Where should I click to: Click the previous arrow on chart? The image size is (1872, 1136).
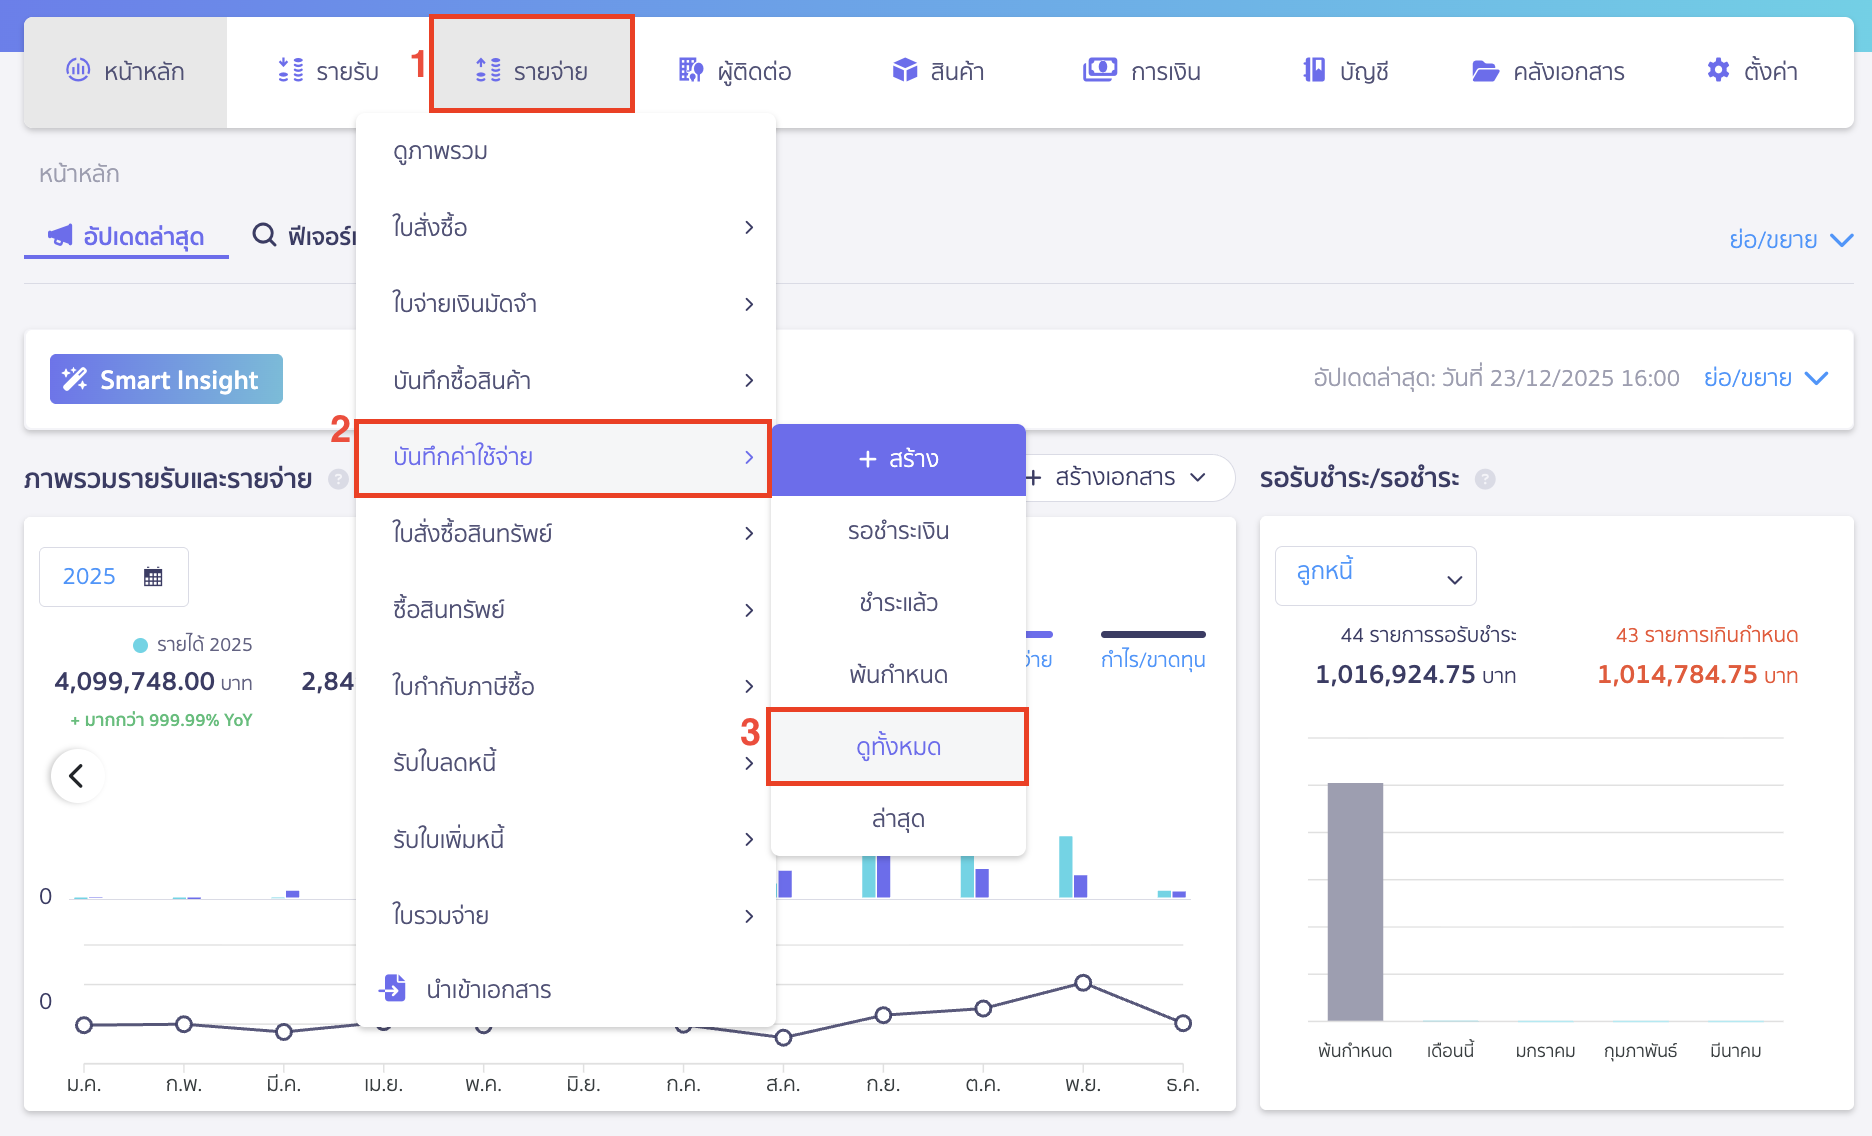76,775
